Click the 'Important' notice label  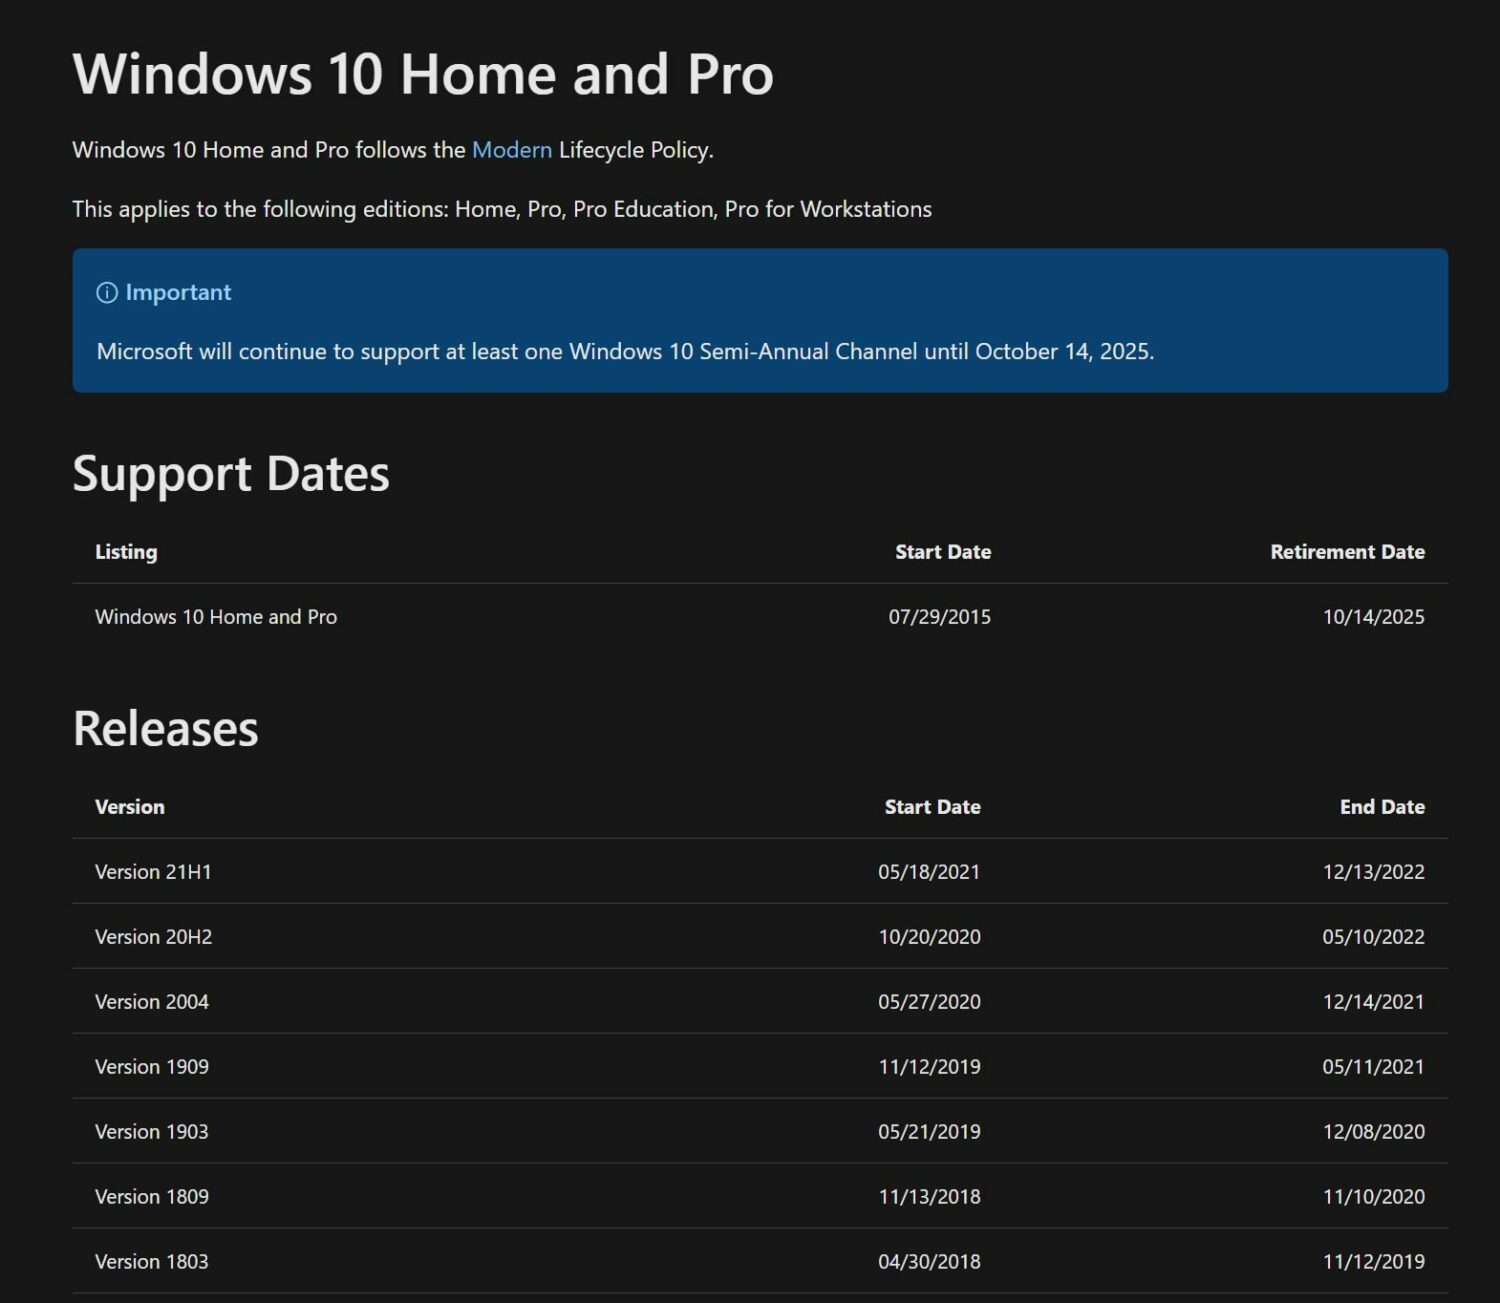point(178,292)
